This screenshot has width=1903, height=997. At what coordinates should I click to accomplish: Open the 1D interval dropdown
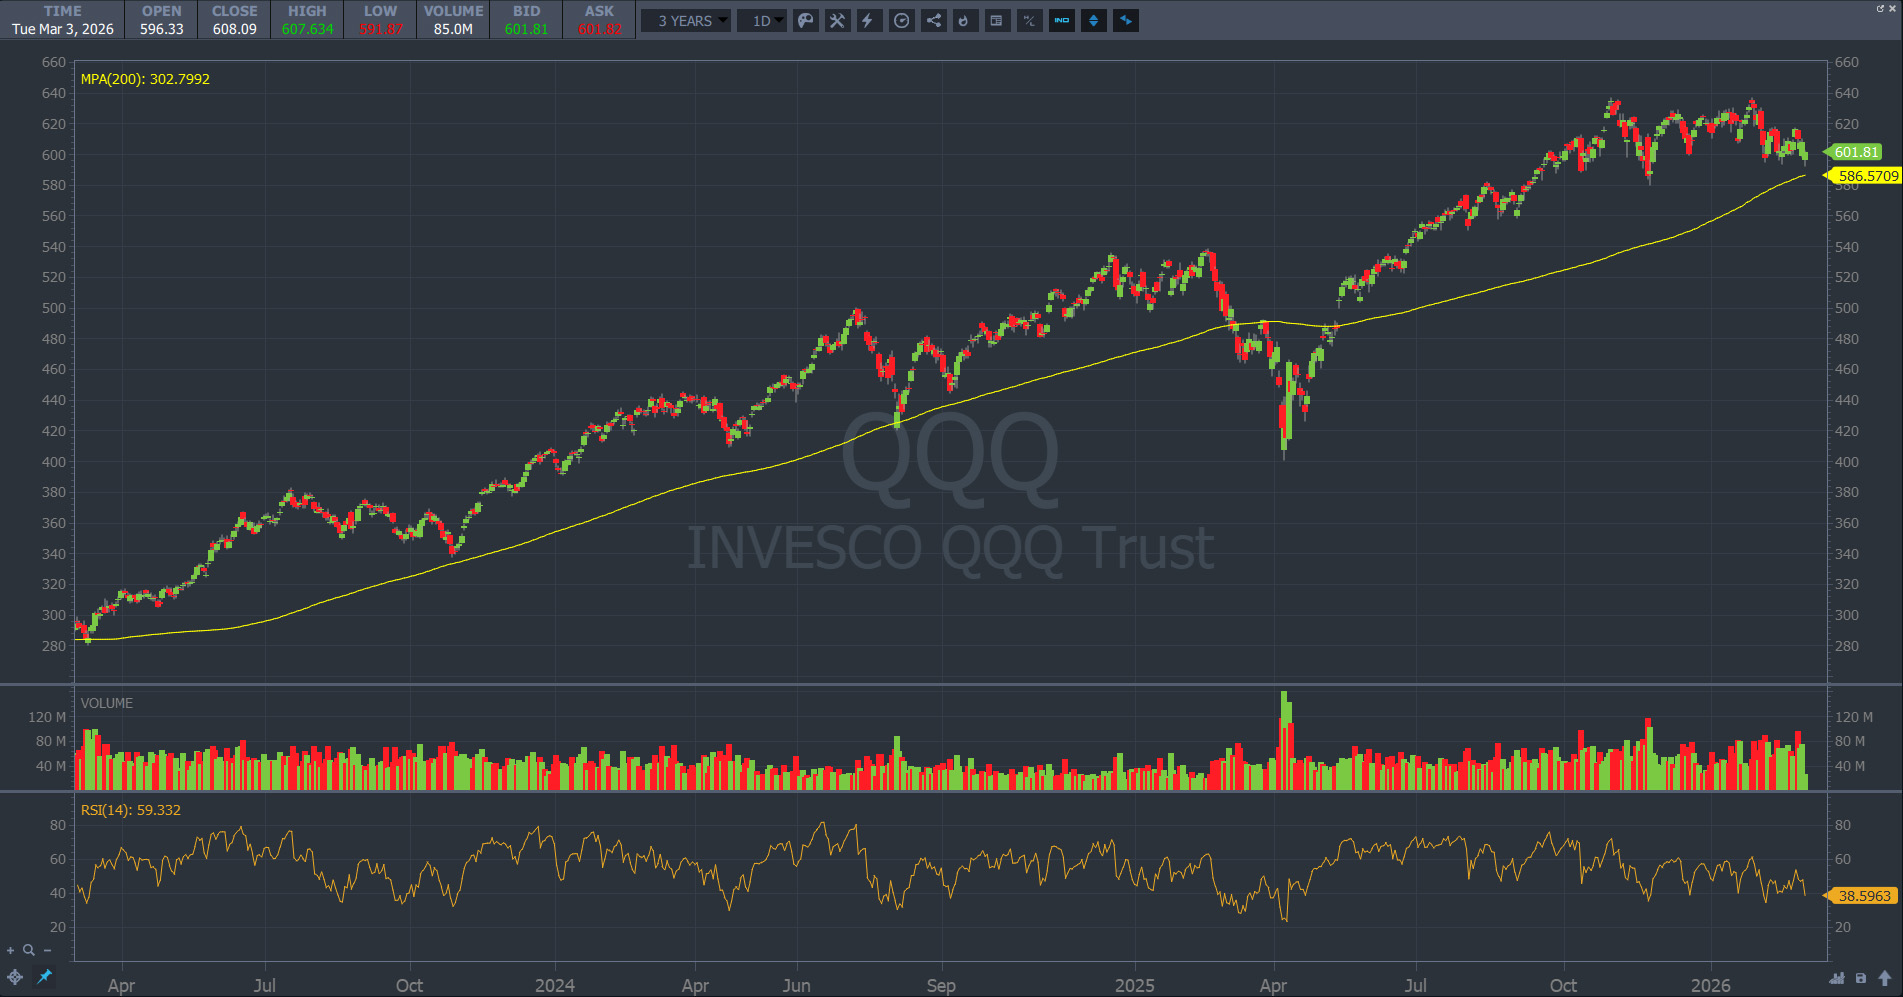pos(762,21)
